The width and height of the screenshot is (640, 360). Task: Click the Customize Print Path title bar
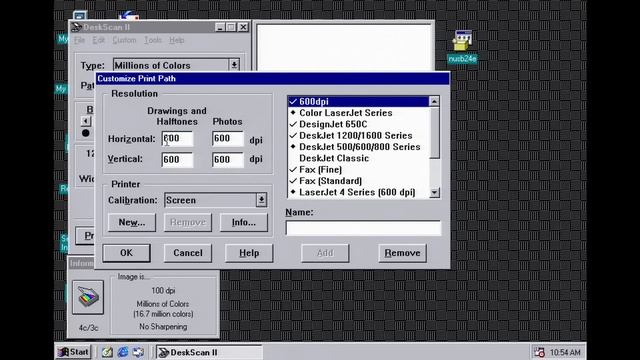[x=273, y=78]
